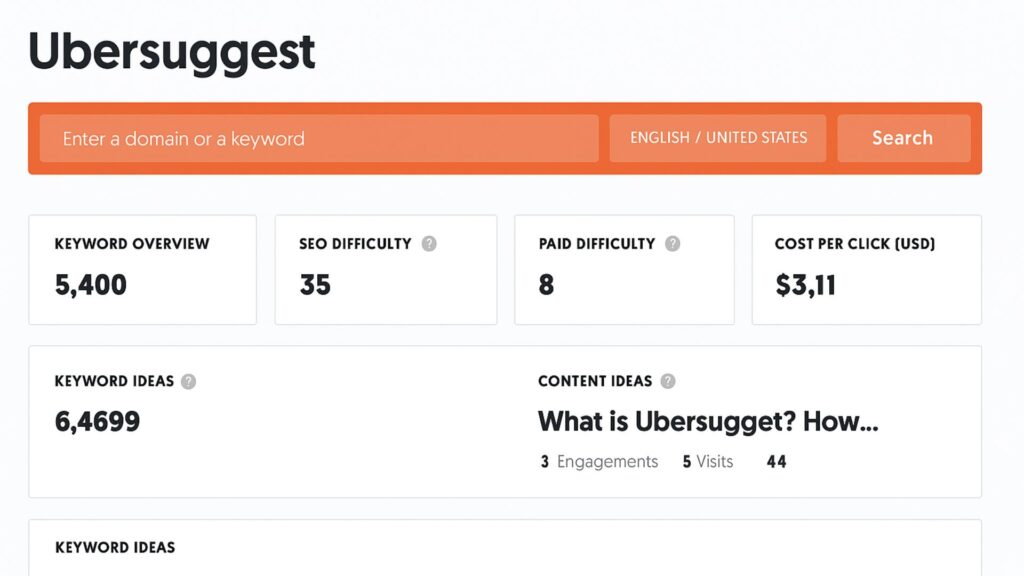Click help icon beside Paid Difficulty

[x=673, y=243]
